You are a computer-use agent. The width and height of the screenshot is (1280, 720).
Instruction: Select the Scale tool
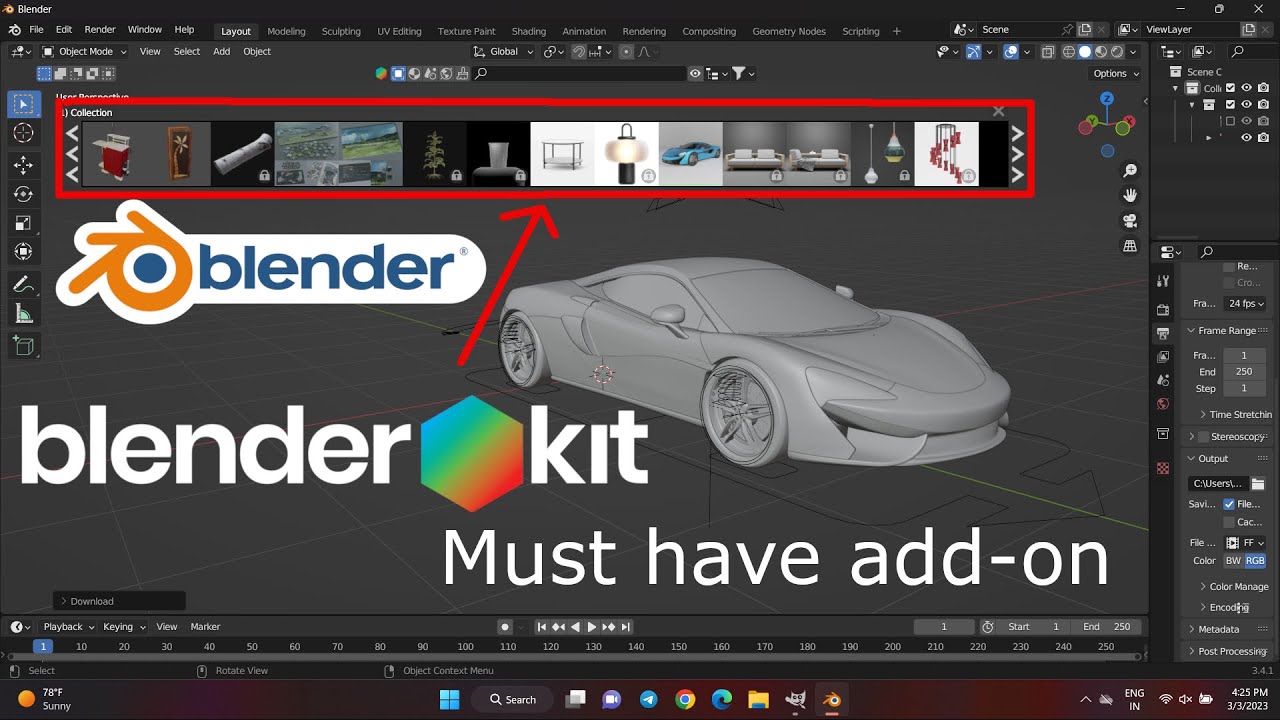click(x=22, y=222)
